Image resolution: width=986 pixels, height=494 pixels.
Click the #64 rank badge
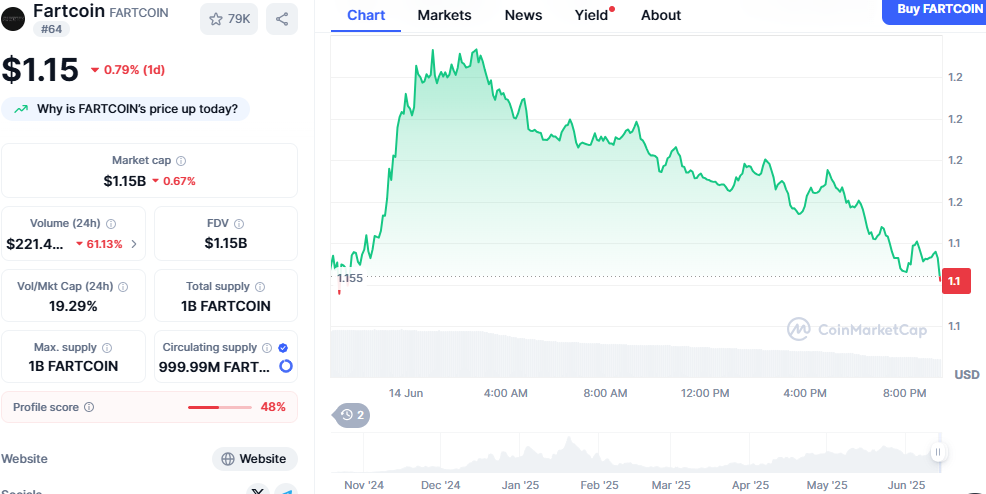point(52,29)
